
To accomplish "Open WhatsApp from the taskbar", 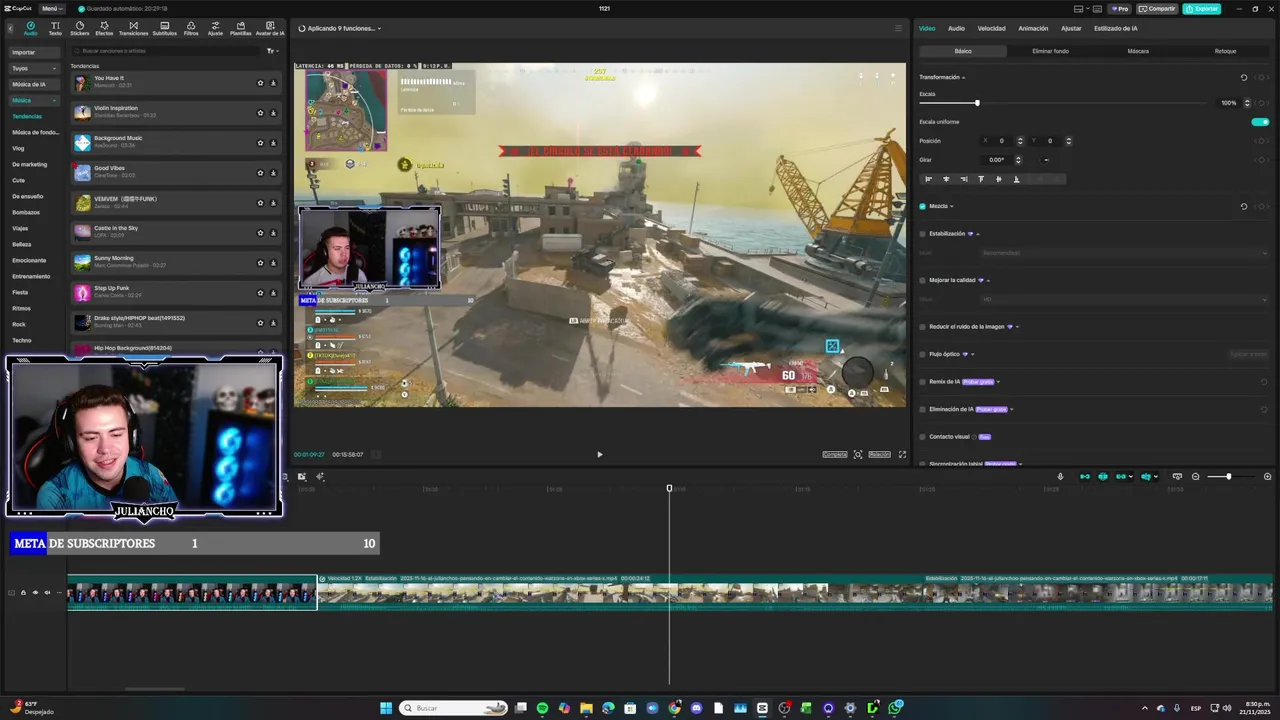I will [x=895, y=708].
